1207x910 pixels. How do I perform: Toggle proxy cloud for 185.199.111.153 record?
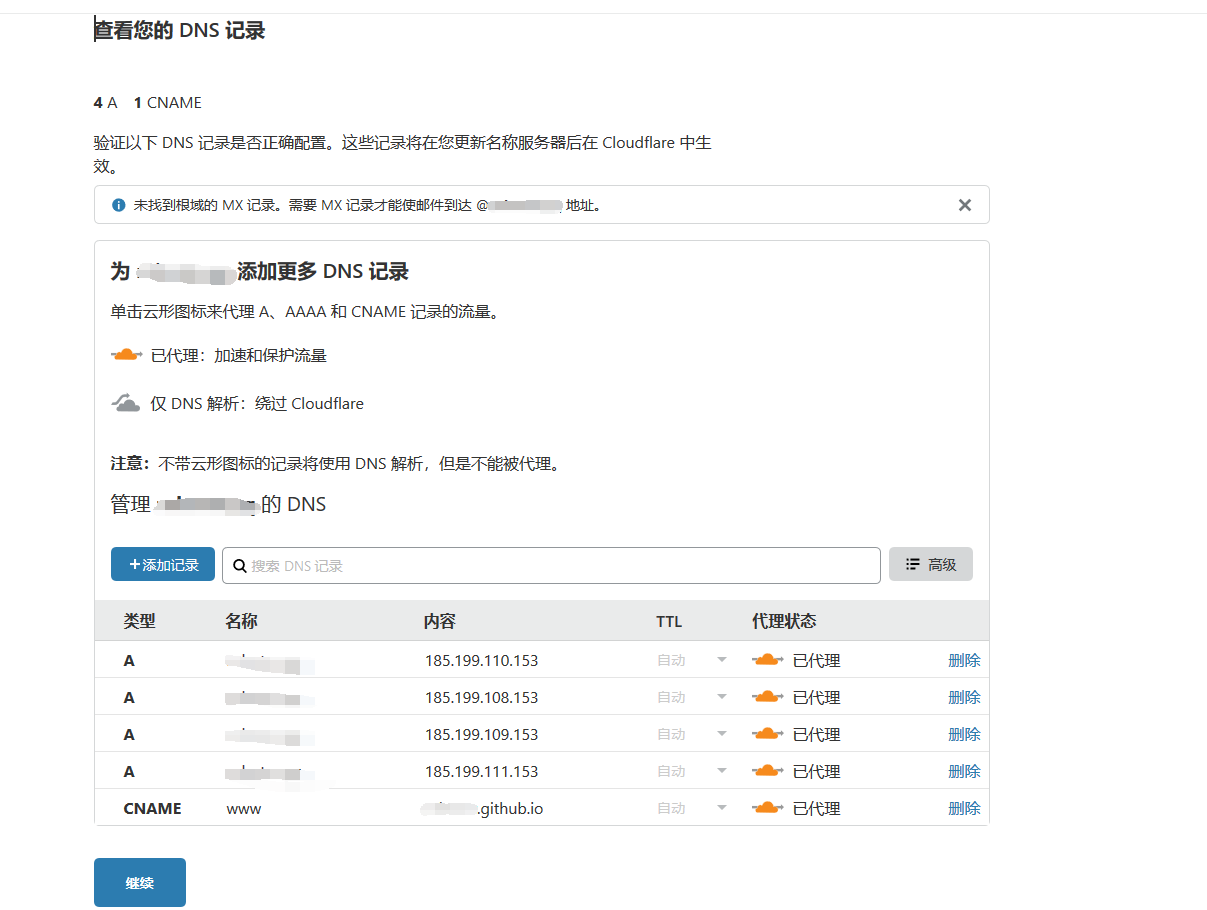767,771
